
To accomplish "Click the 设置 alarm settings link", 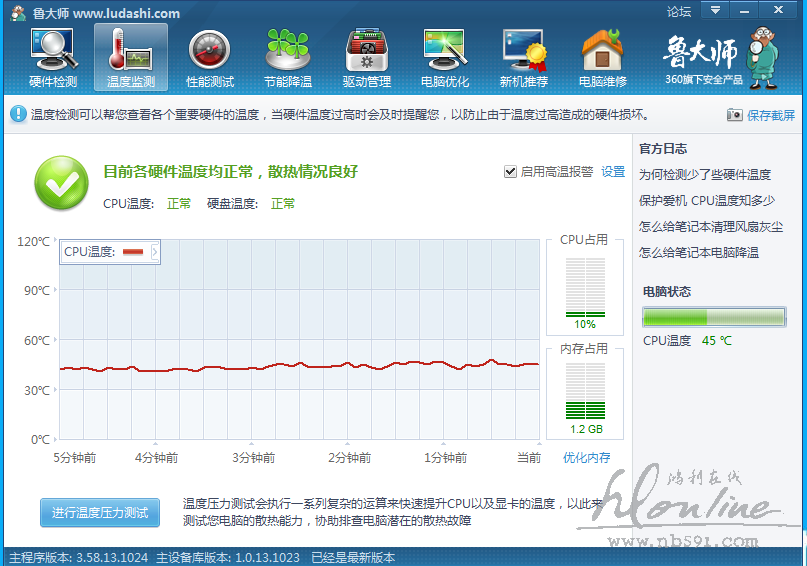I will (x=613, y=172).
